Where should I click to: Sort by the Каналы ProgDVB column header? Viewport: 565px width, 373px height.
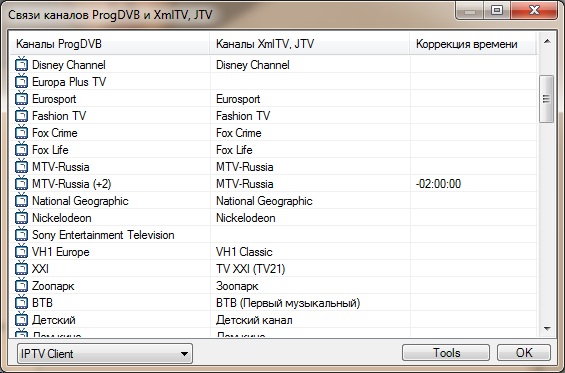tap(110, 44)
